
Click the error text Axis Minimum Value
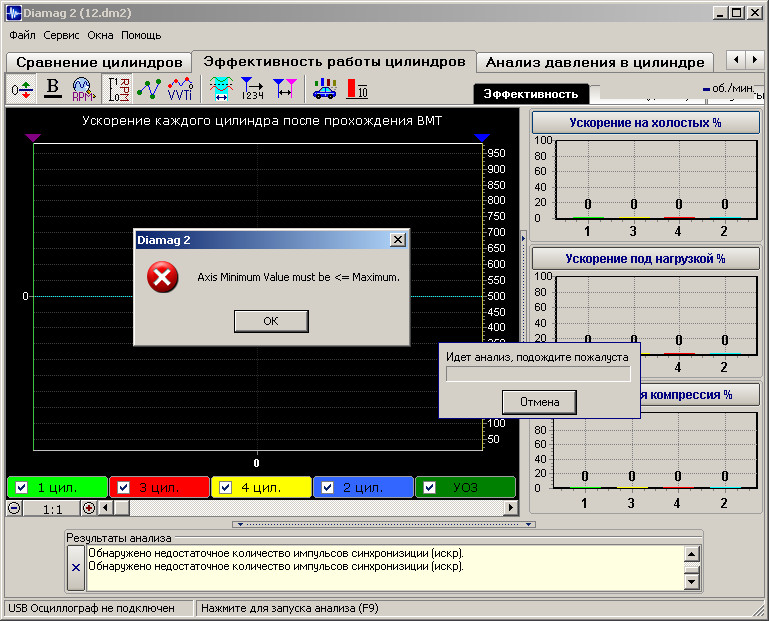299,277
